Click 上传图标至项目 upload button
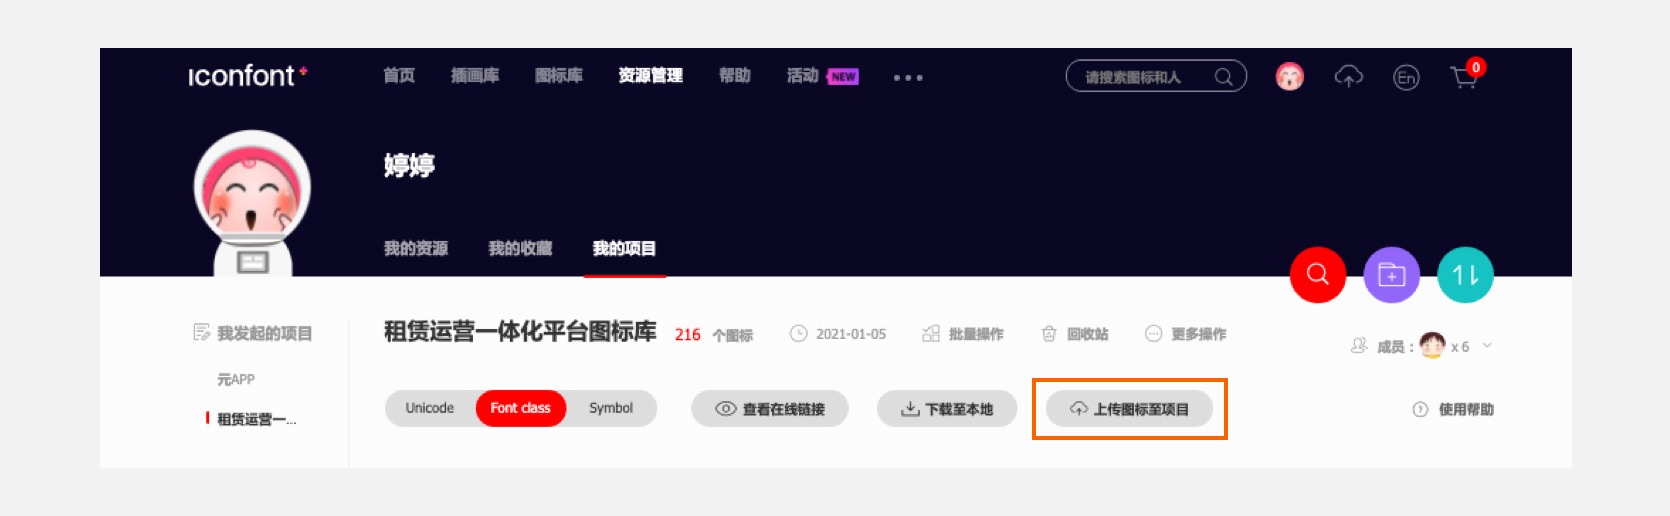The image size is (1670, 516). 1130,409
